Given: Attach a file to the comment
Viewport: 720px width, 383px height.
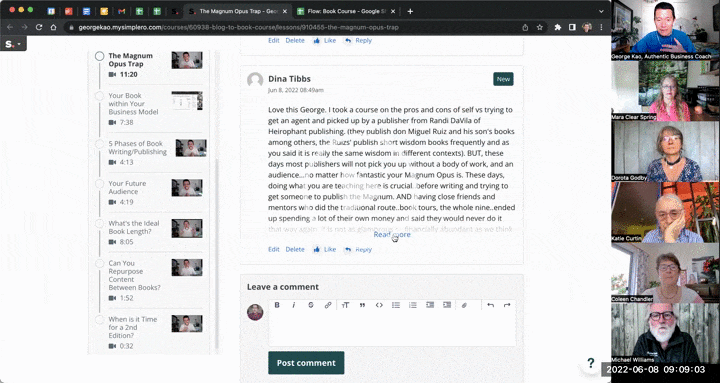Looking at the screenshot, I should [464, 305].
